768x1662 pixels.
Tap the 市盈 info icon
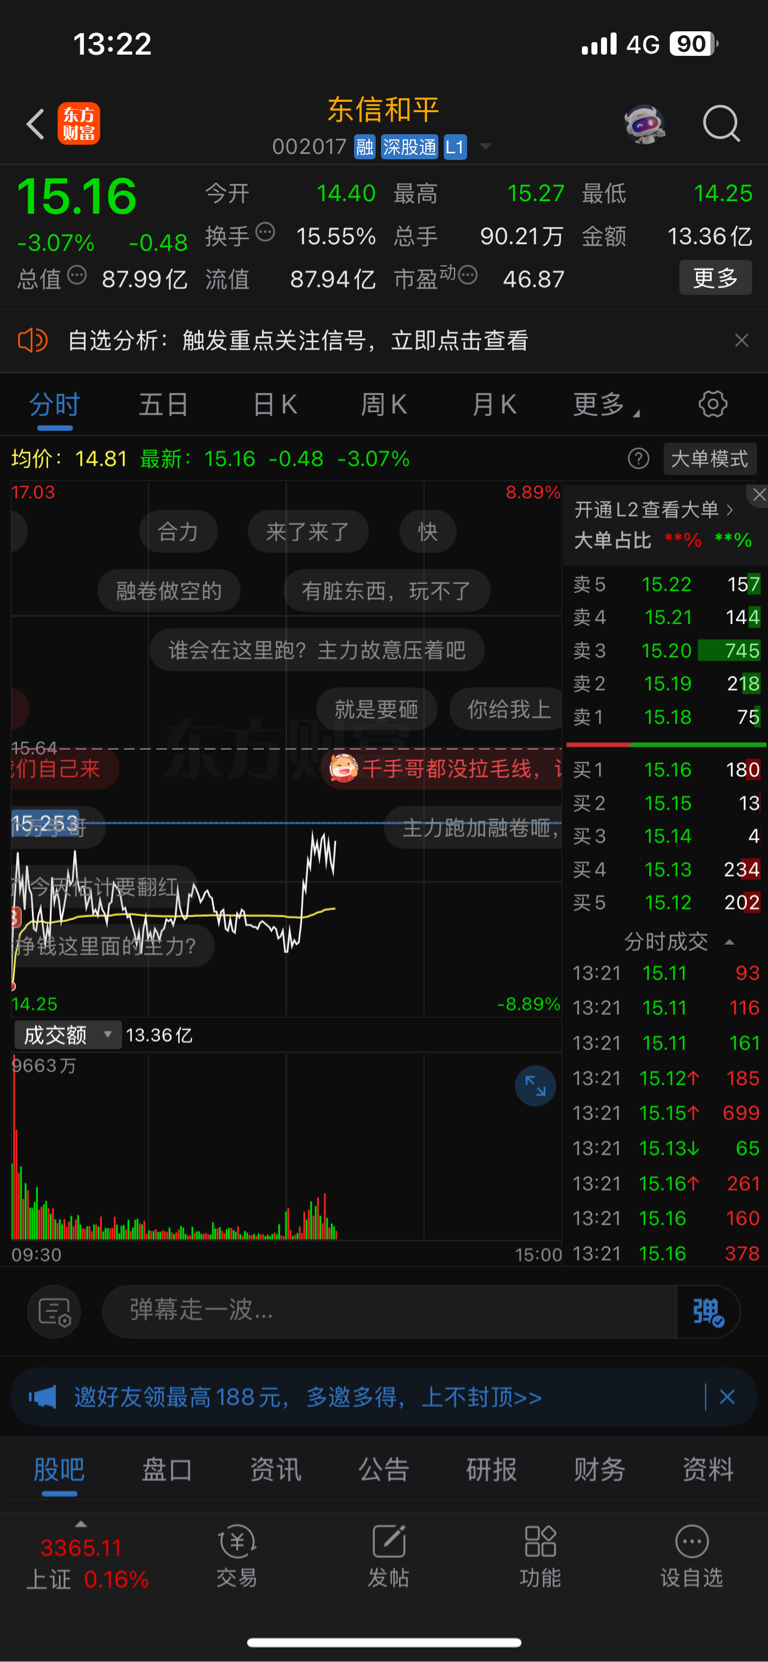(467, 275)
